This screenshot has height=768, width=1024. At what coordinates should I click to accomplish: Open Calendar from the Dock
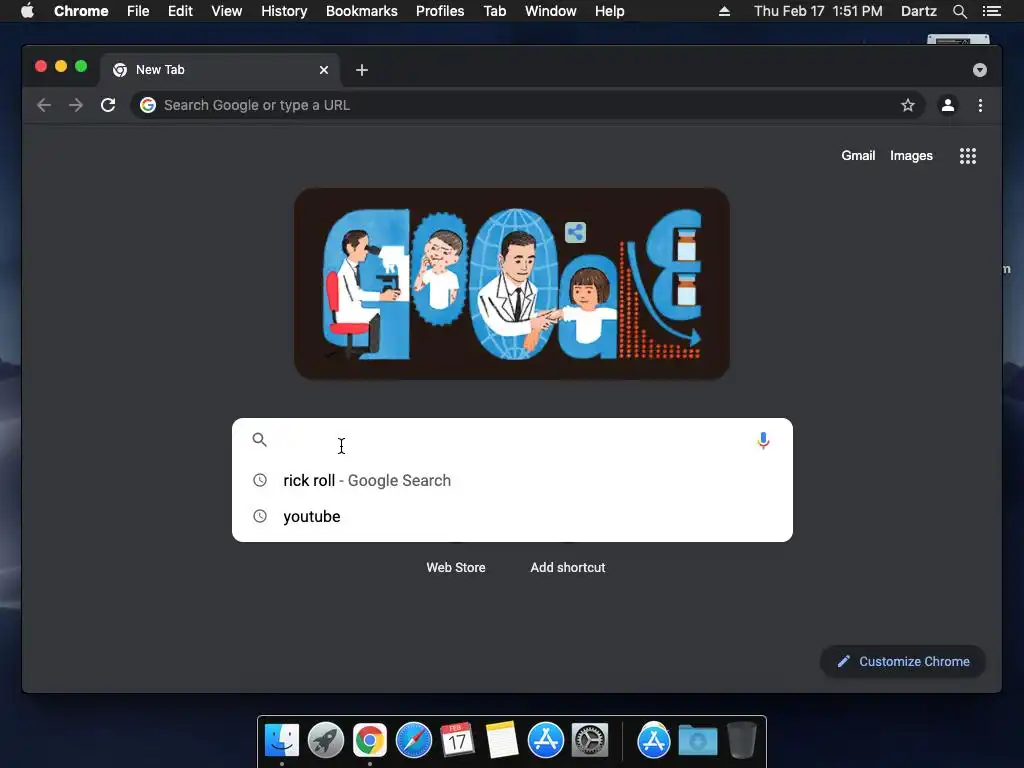[x=457, y=741]
